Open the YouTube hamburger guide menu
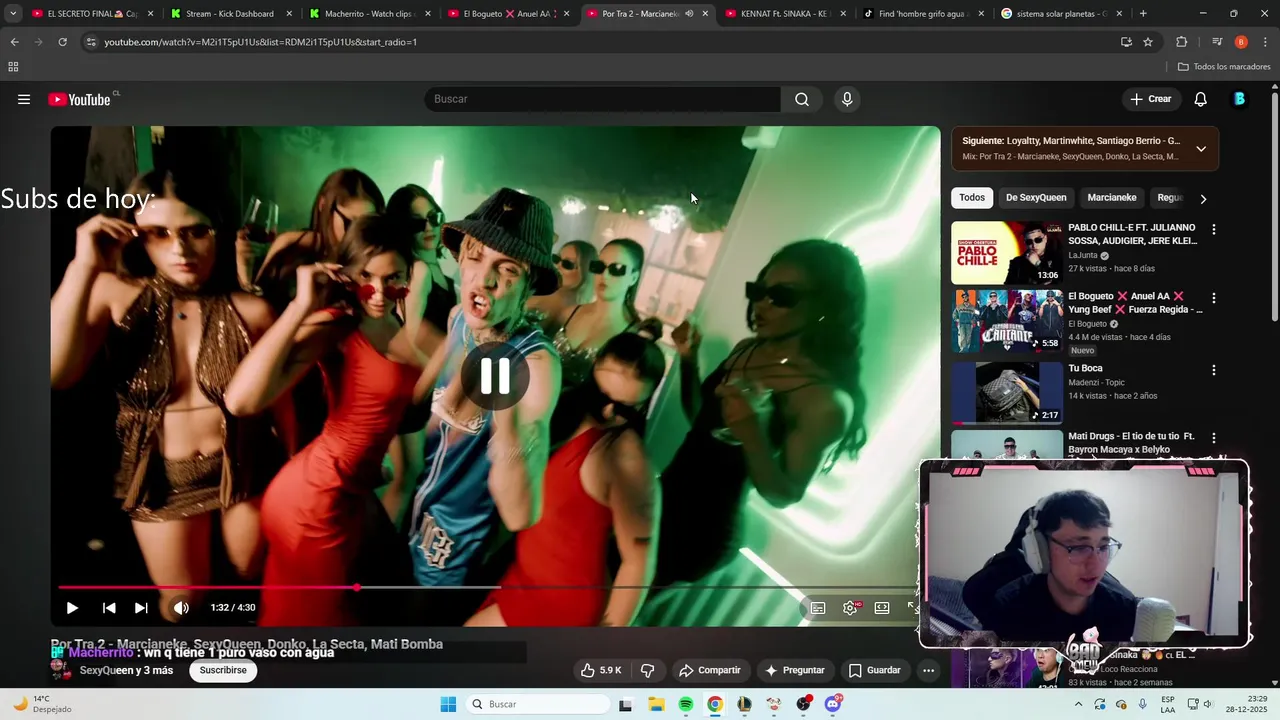 24,99
